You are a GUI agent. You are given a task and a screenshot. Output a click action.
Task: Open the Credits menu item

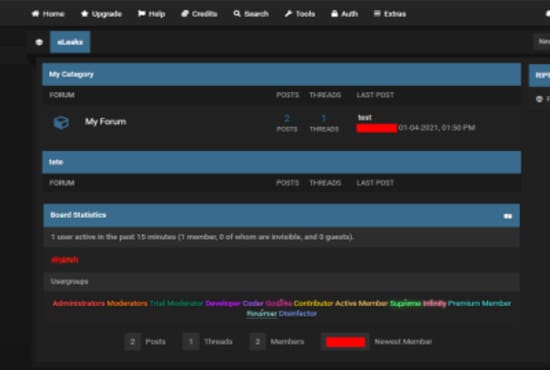(x=199, y=14)
